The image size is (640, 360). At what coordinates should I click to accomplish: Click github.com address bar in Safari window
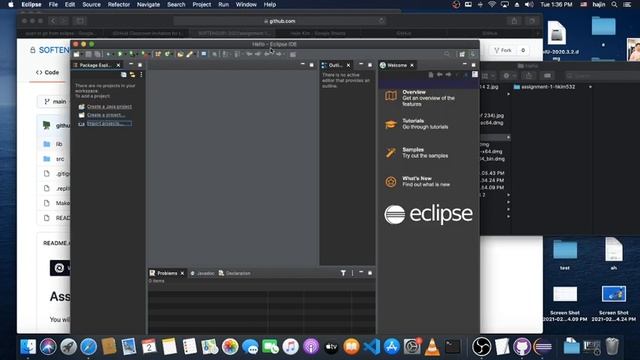tap(280, 21)
